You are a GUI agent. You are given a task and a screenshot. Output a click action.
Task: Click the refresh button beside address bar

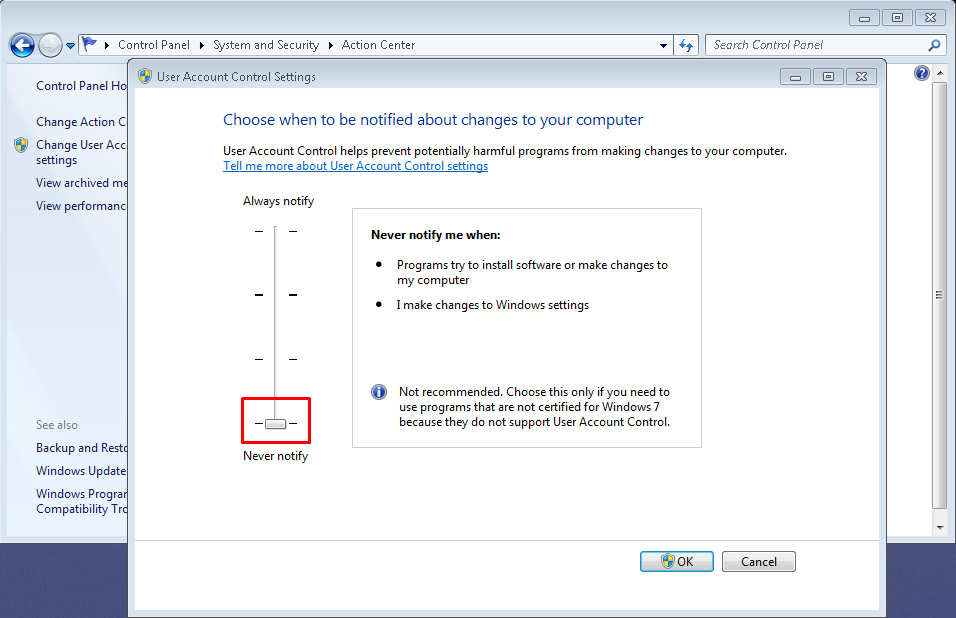pyautogui.click(x=686, y=45)
